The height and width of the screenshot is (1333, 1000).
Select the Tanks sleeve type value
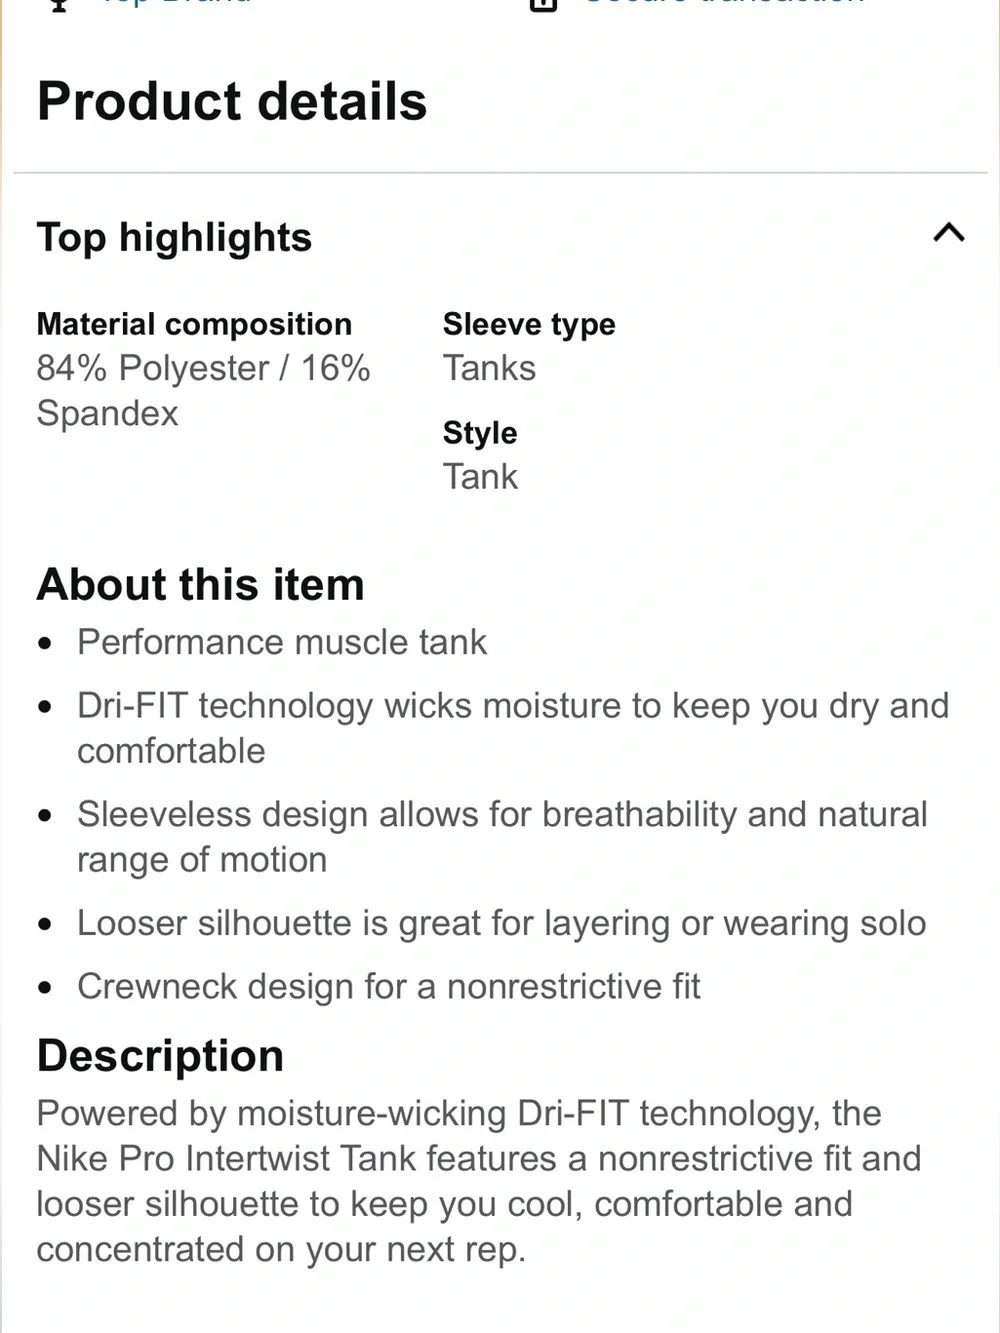point(489,368)
